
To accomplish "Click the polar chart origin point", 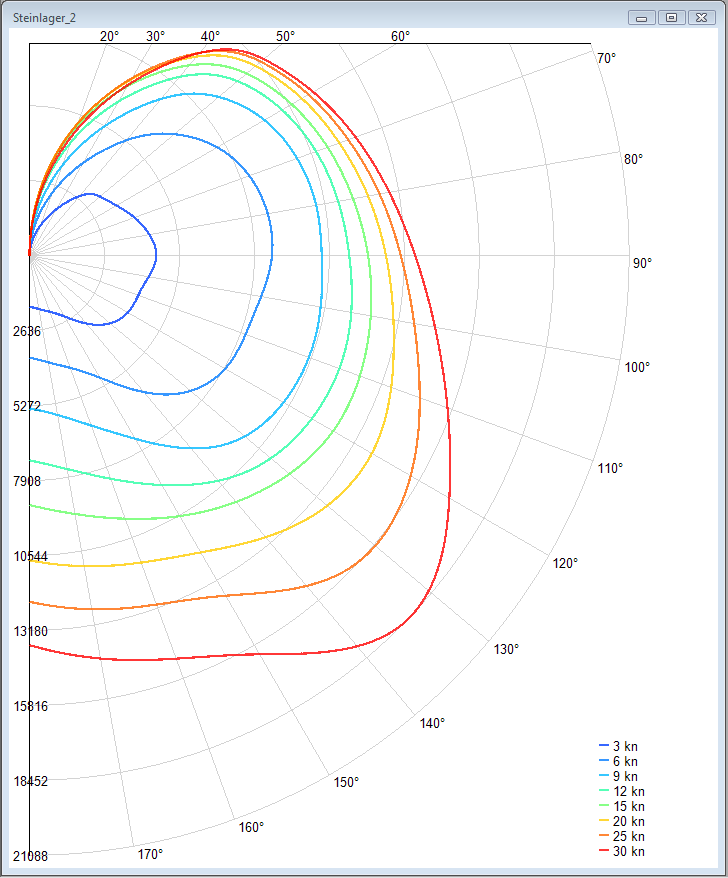I will click(30, 254).
